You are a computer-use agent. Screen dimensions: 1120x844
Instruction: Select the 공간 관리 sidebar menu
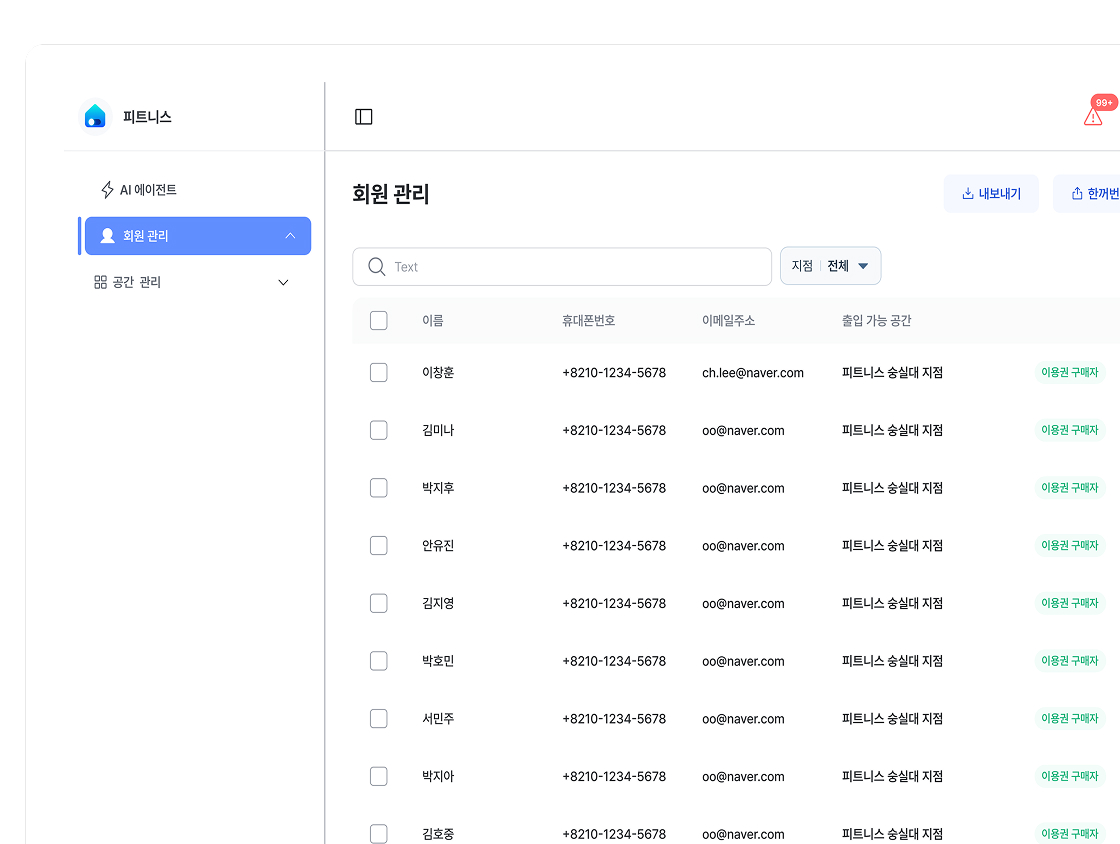click(137, 283)
